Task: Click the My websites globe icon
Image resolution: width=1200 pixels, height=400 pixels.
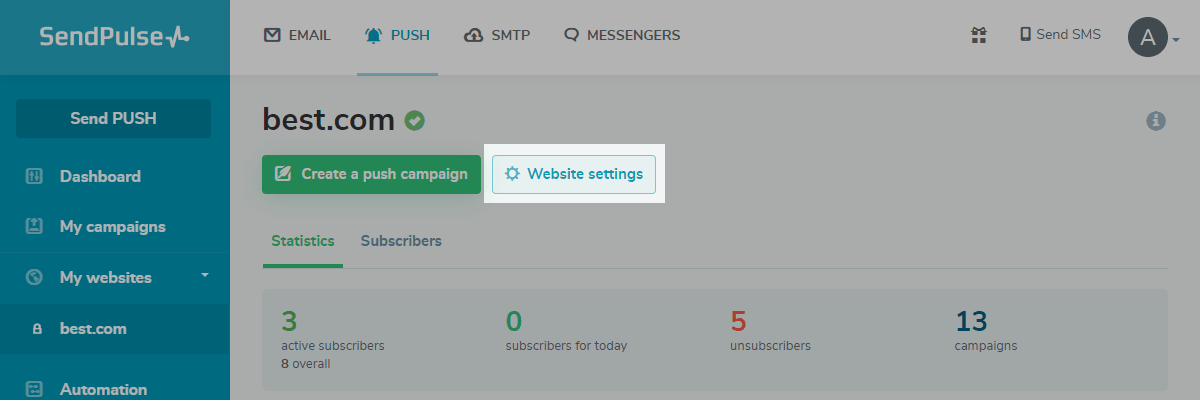Action: [x=34, y=277]
